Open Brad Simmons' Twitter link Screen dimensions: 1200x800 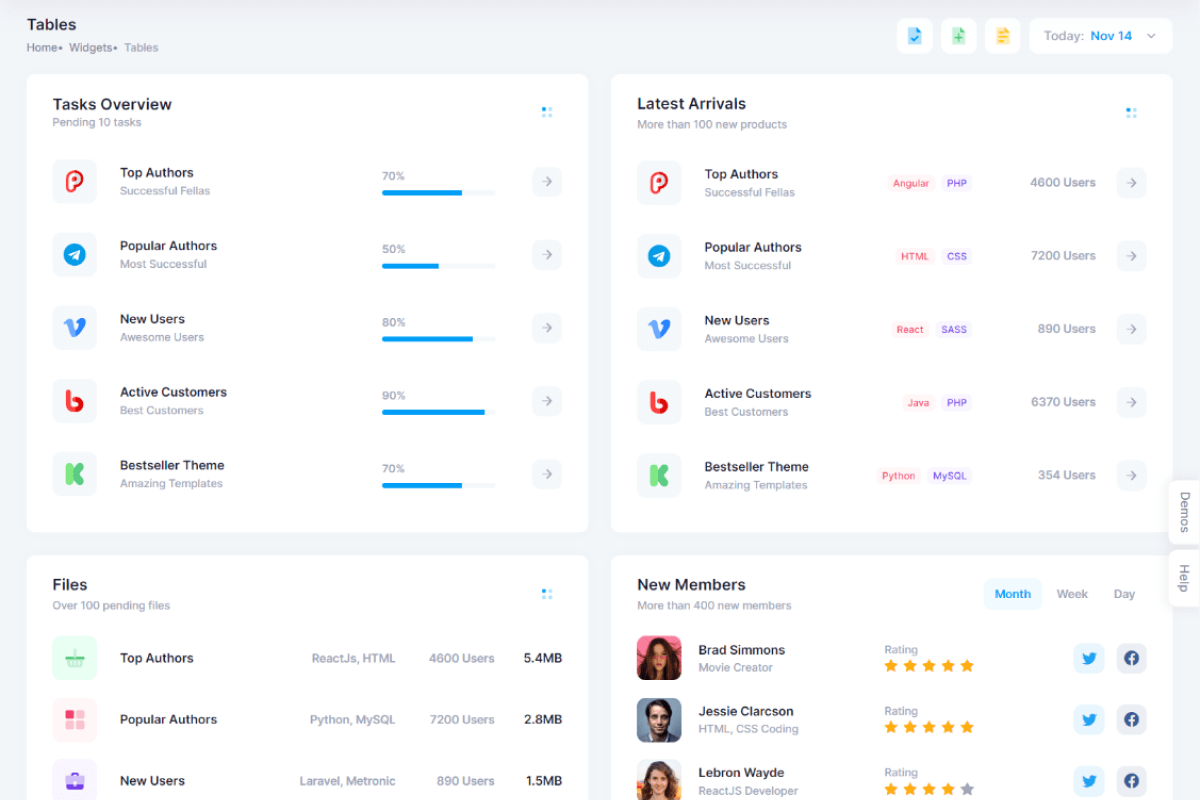pyautogui.click(x=1088, y=658)
